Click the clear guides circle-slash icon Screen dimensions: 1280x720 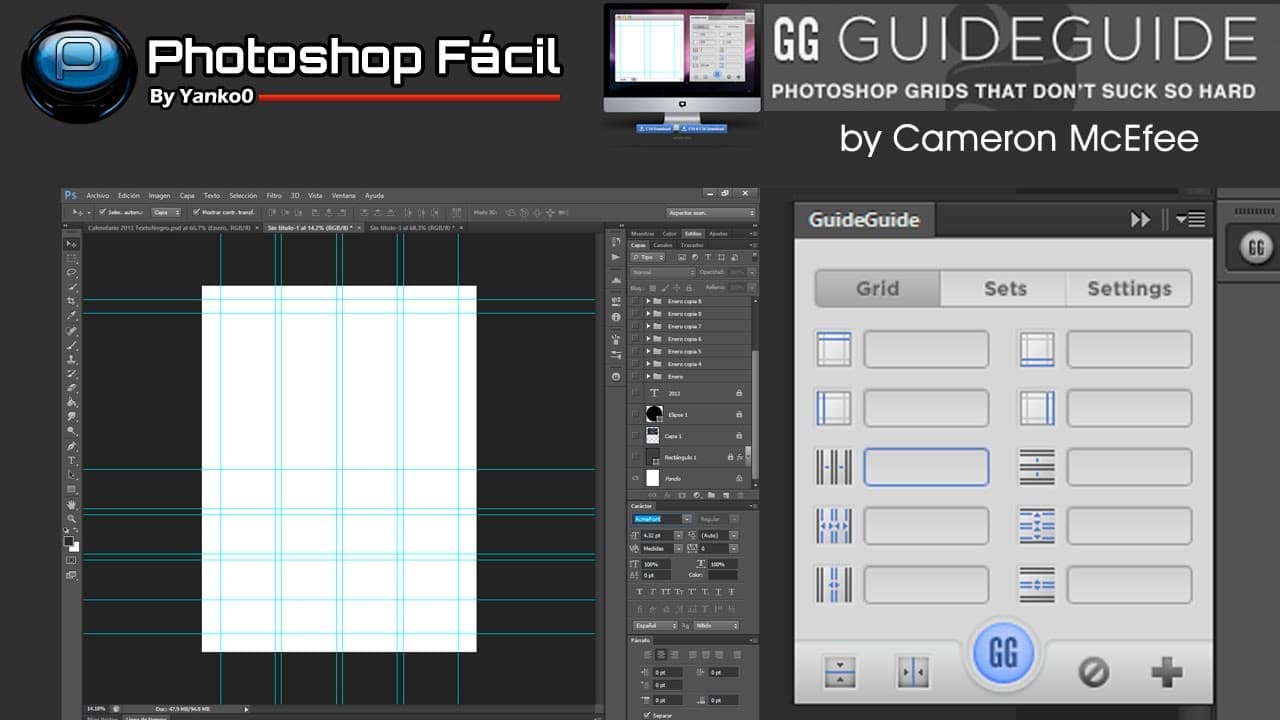pyautogui.click(x=1093, y=673)
